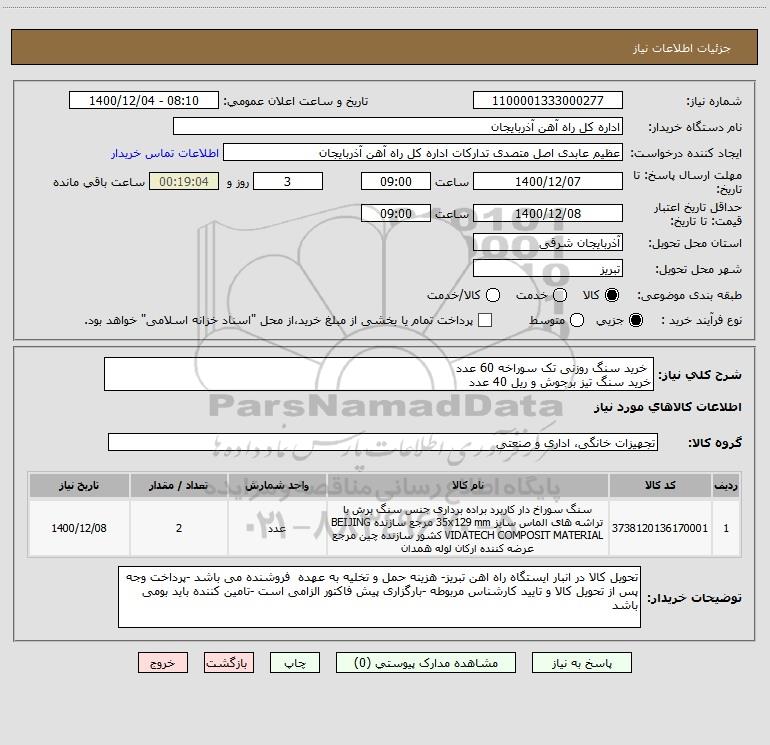Click the price validity date 1400/12/08 field

(548, 213)
